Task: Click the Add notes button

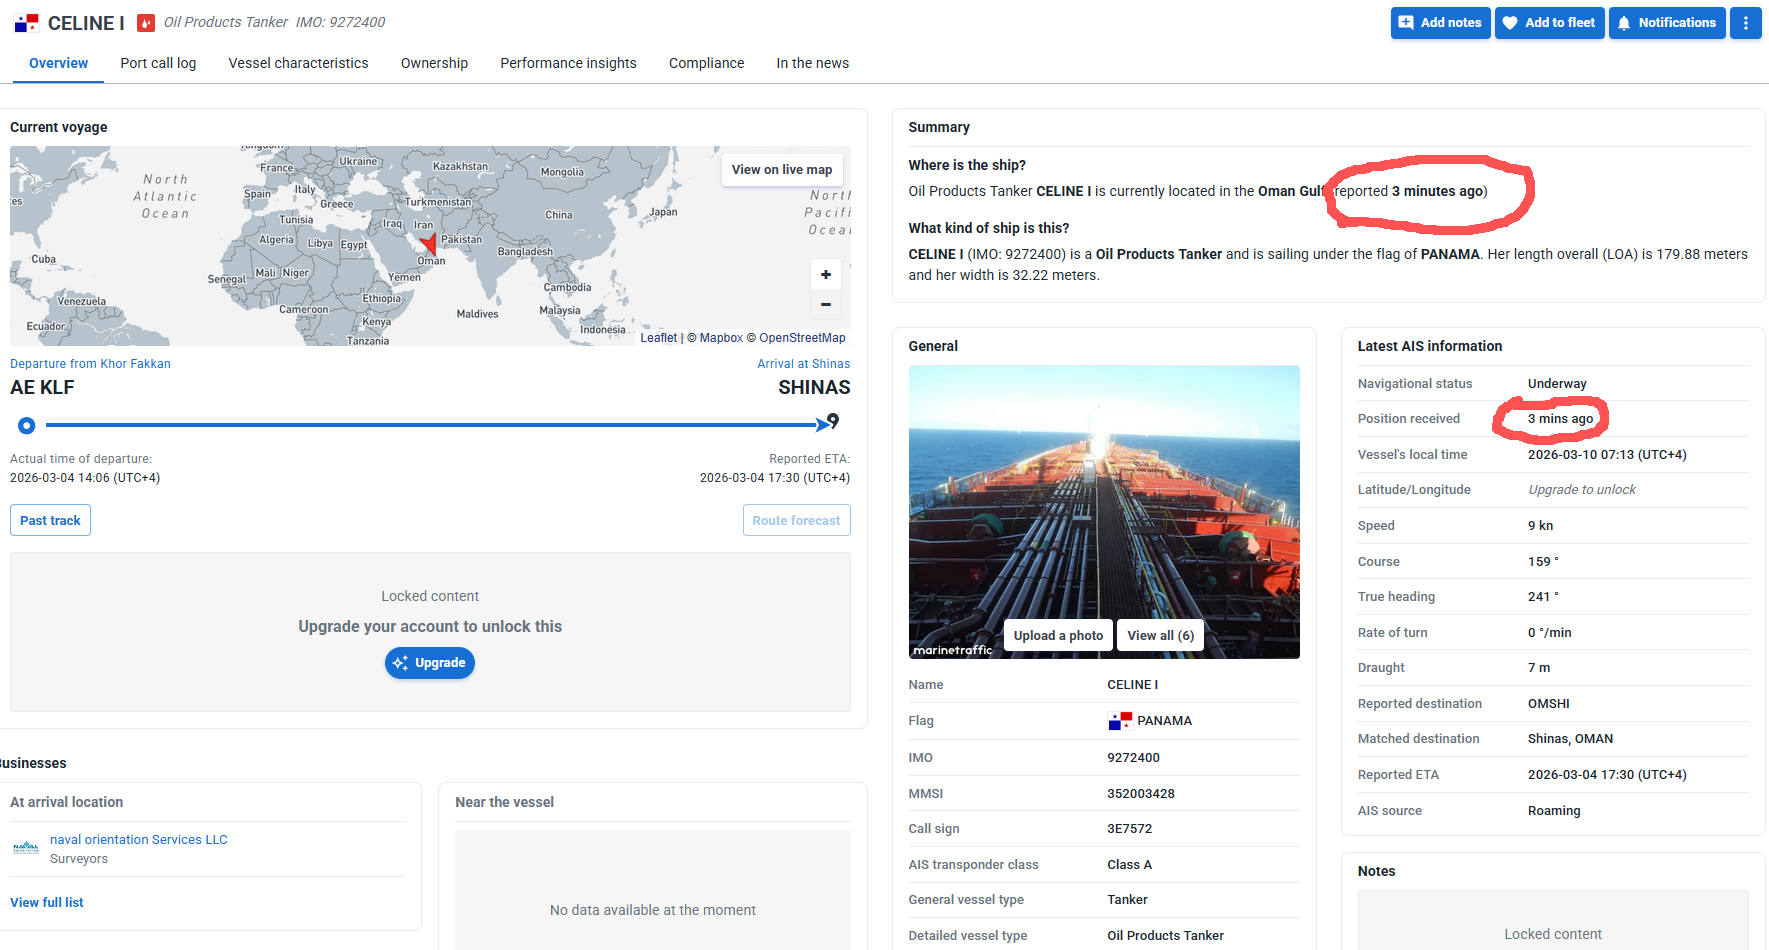Action: [x=1440, y=23]
